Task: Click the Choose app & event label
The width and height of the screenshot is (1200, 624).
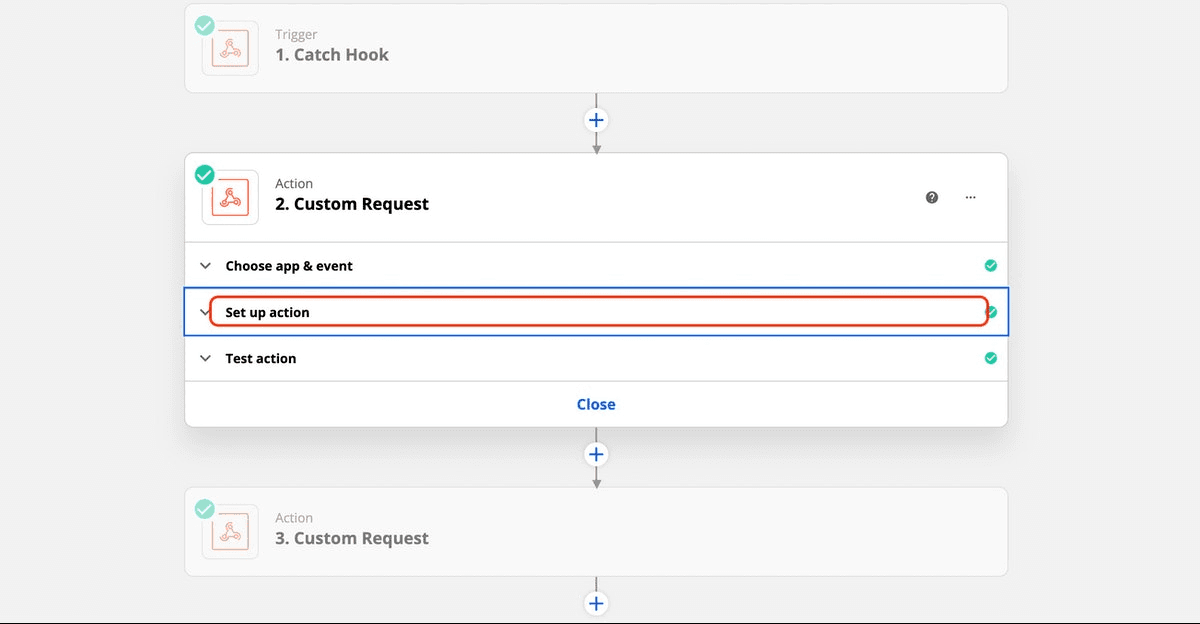Action: (289, 266)
